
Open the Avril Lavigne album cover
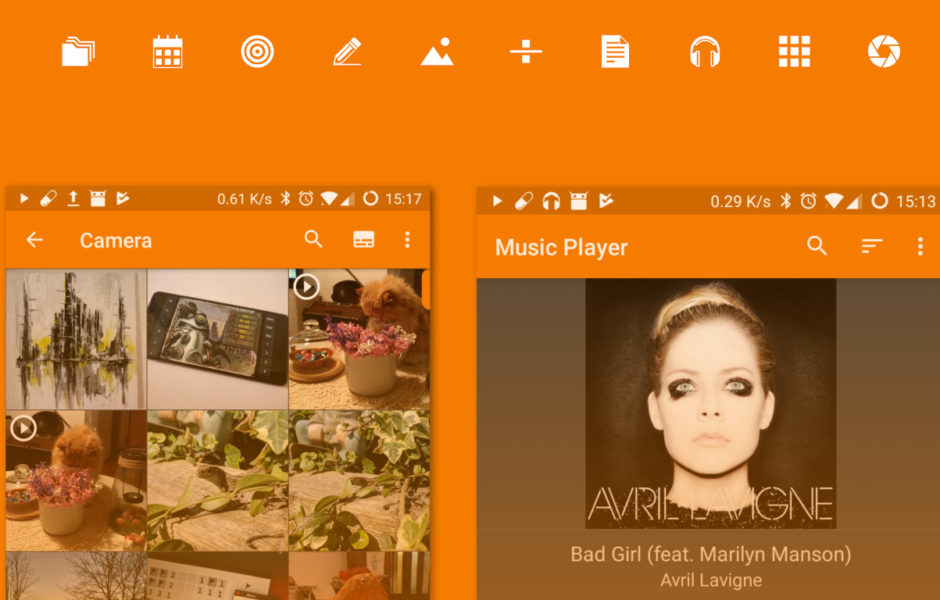point(710,403)
